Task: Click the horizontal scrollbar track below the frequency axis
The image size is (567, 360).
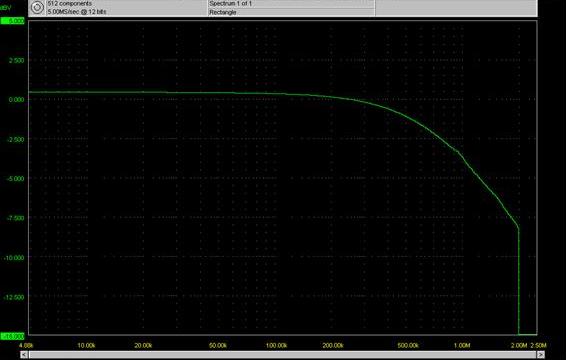Action: point(282,355)
